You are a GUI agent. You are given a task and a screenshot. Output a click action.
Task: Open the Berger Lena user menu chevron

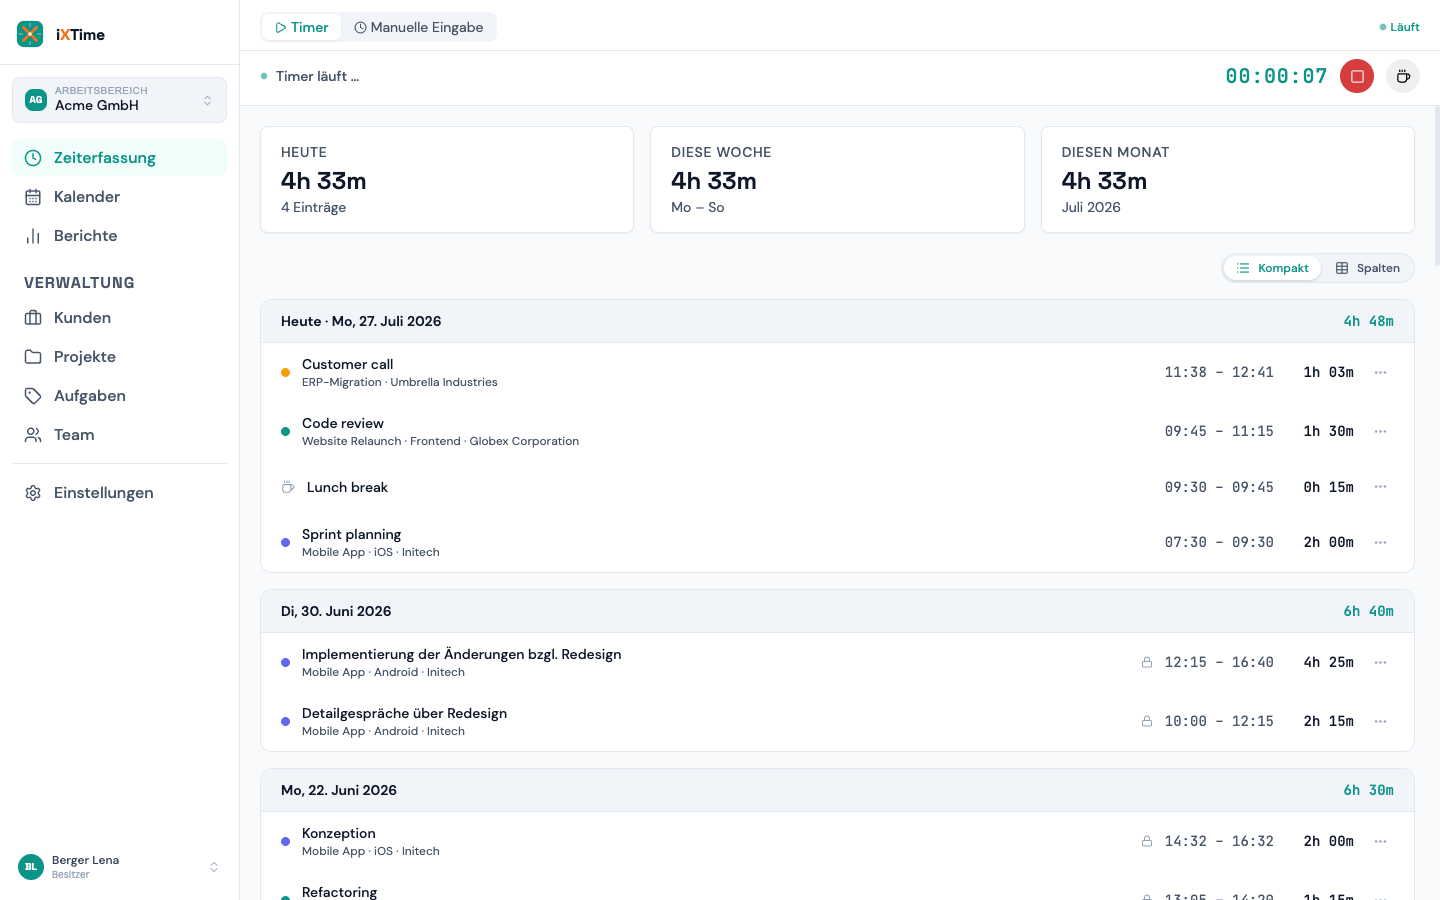click(x=213, y=867)
